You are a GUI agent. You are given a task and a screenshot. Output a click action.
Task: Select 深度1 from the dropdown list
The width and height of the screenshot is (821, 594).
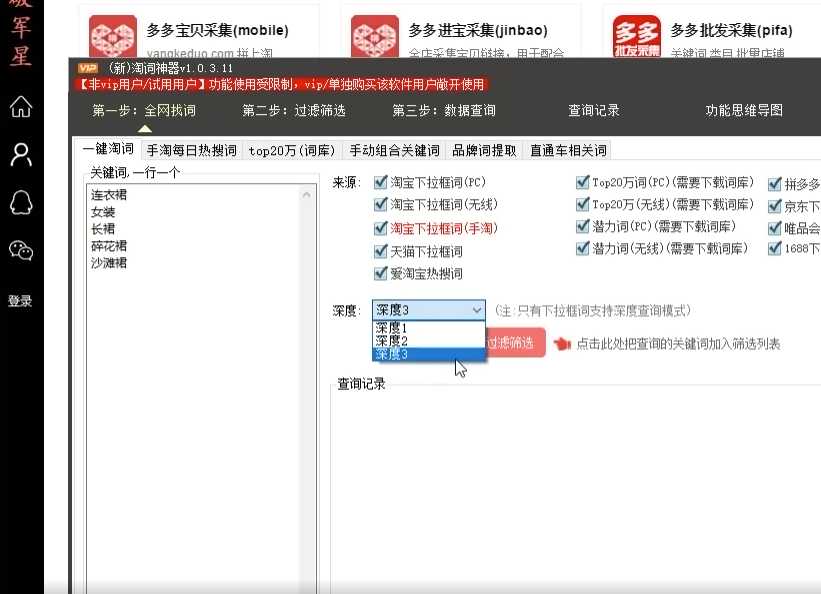pyautogui.click(x=429, y=328)
